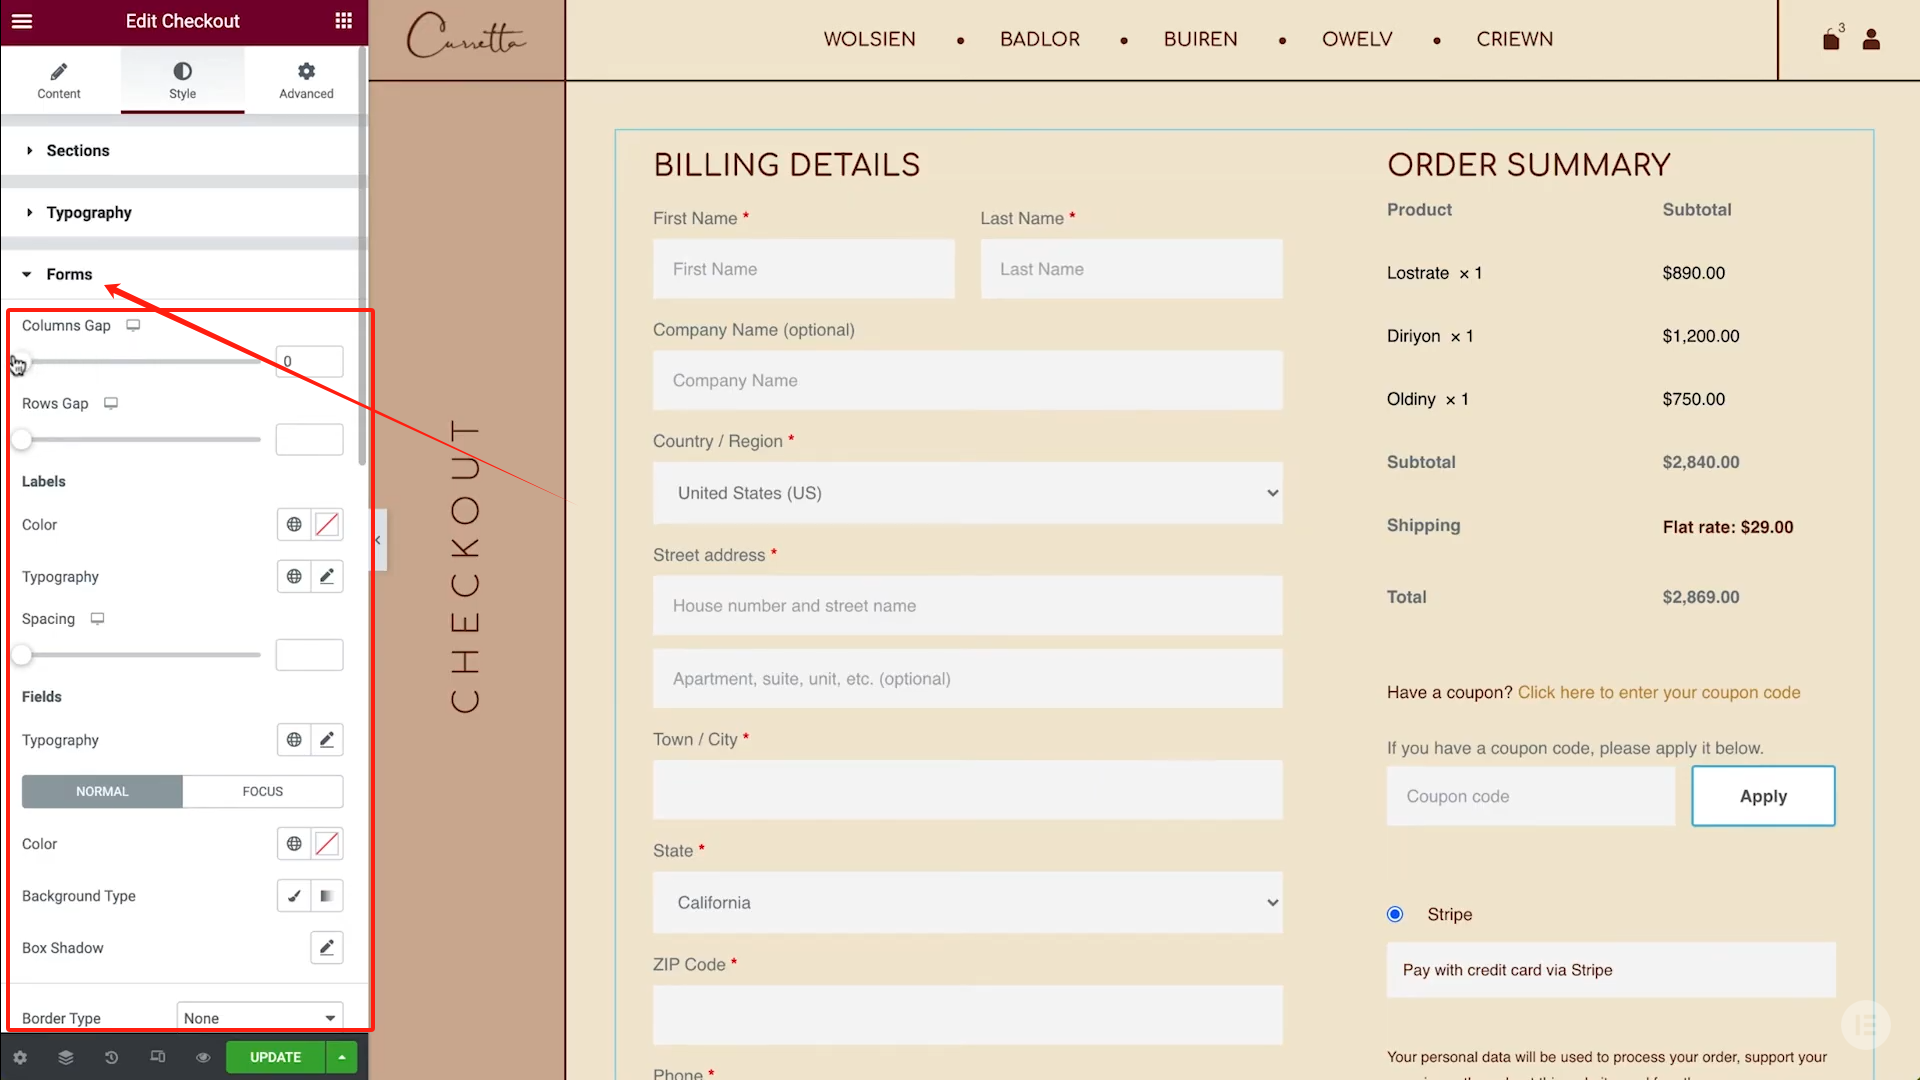Open the Navigator layers panel
Screen dimensions: 1920x1080
point(65,1057)
